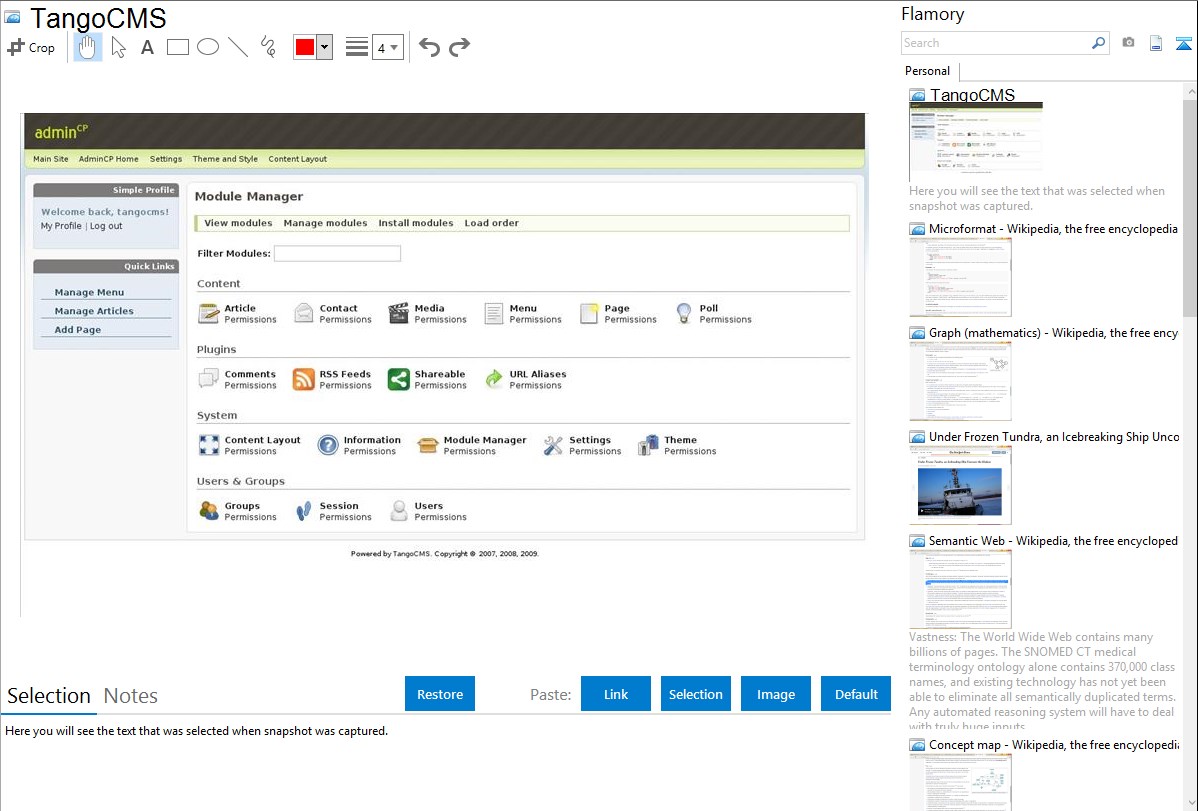The width and height of the screenshot is (1198, 811).
Task: Redo the last annotation
Action: (x=459, y=47)
